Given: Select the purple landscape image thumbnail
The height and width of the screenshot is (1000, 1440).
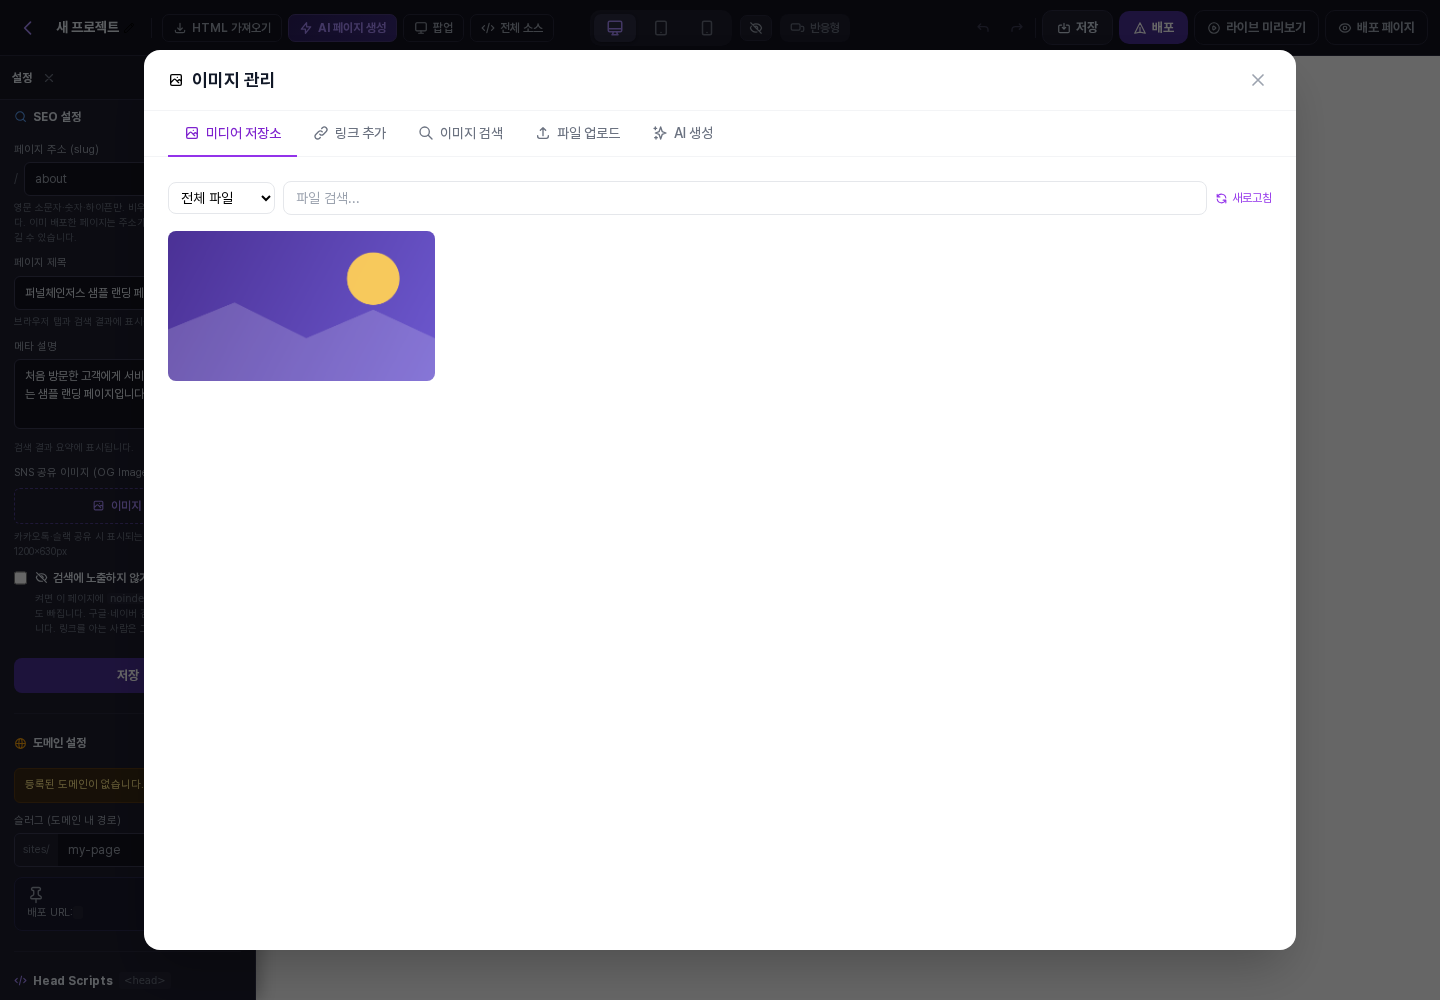Looking at the screenshot, I should pos(301,306).
